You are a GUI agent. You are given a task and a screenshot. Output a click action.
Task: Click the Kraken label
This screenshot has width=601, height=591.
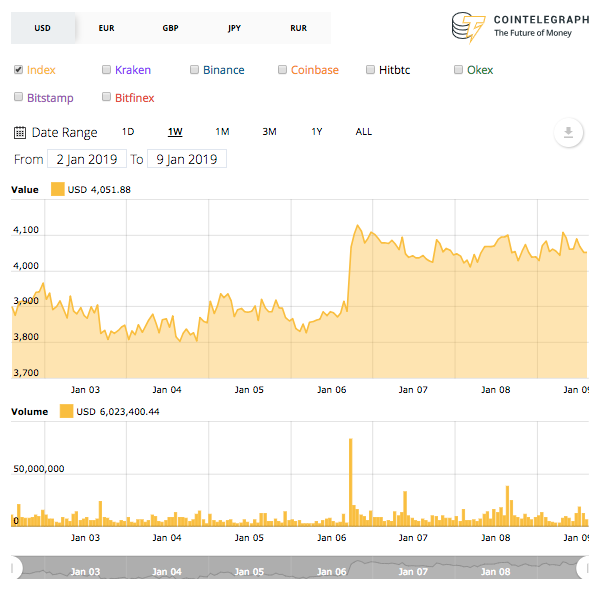pyautogui.click(x=133, y=70)
